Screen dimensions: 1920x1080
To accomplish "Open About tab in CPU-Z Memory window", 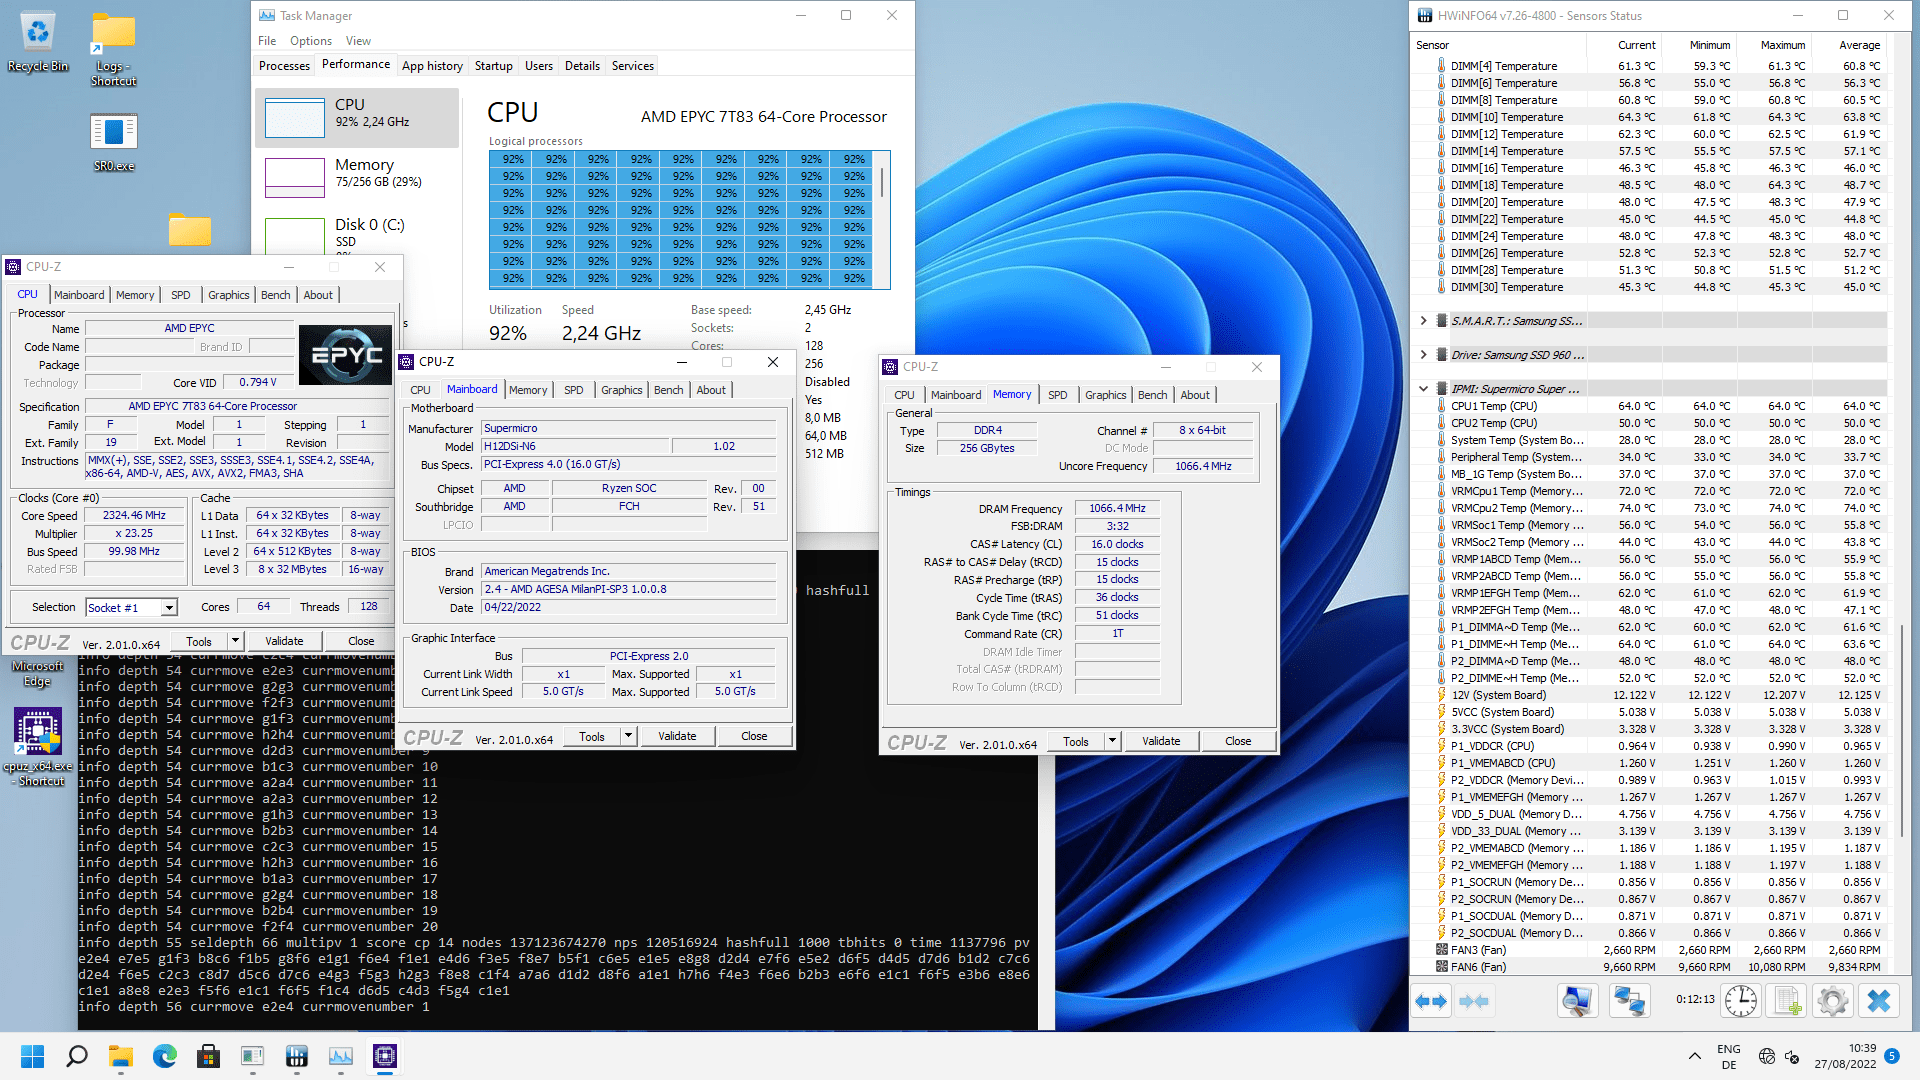I will 1195,395.
